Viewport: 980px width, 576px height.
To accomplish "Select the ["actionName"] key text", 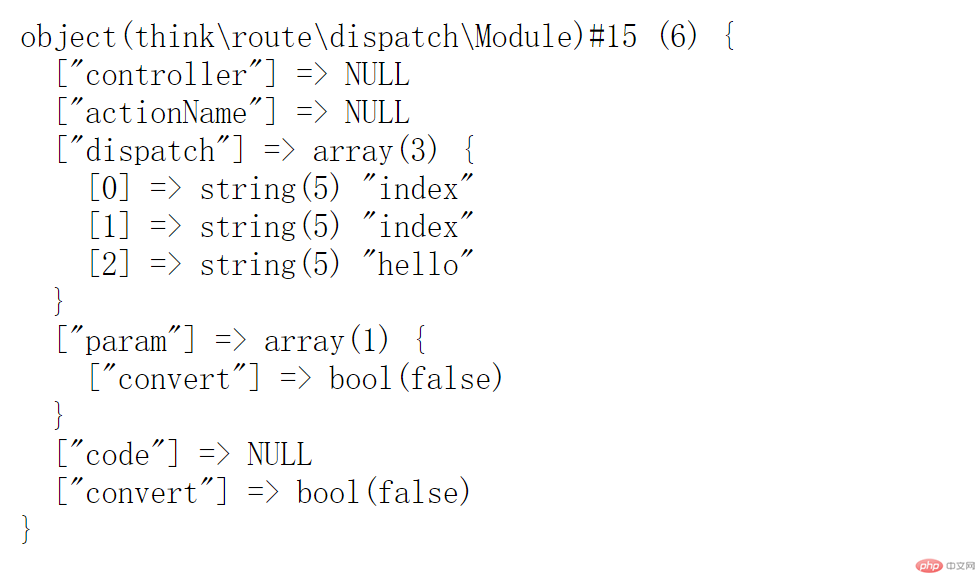I will point(166,113).
